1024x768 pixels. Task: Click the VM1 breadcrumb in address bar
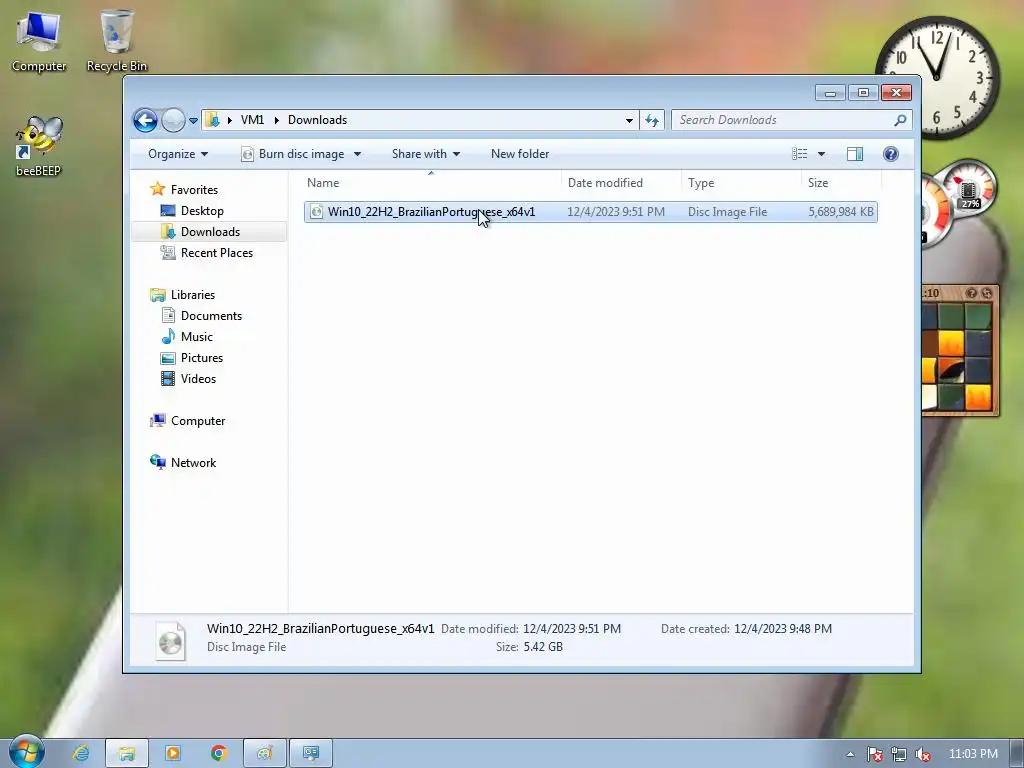click(x=252, y=120)
